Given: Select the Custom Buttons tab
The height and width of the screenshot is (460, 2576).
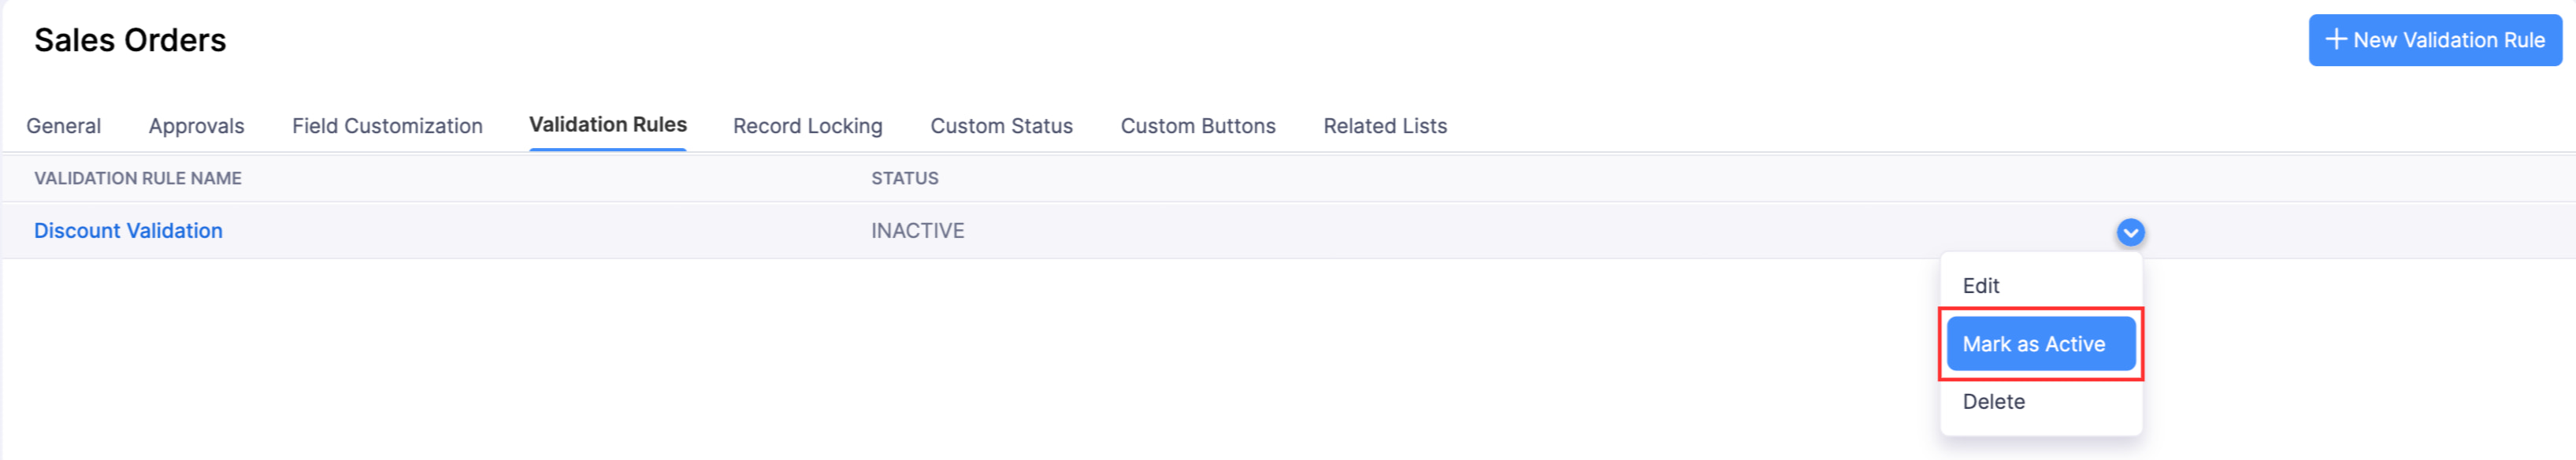Looking at the screenshot, I should tap(1198, 126).
